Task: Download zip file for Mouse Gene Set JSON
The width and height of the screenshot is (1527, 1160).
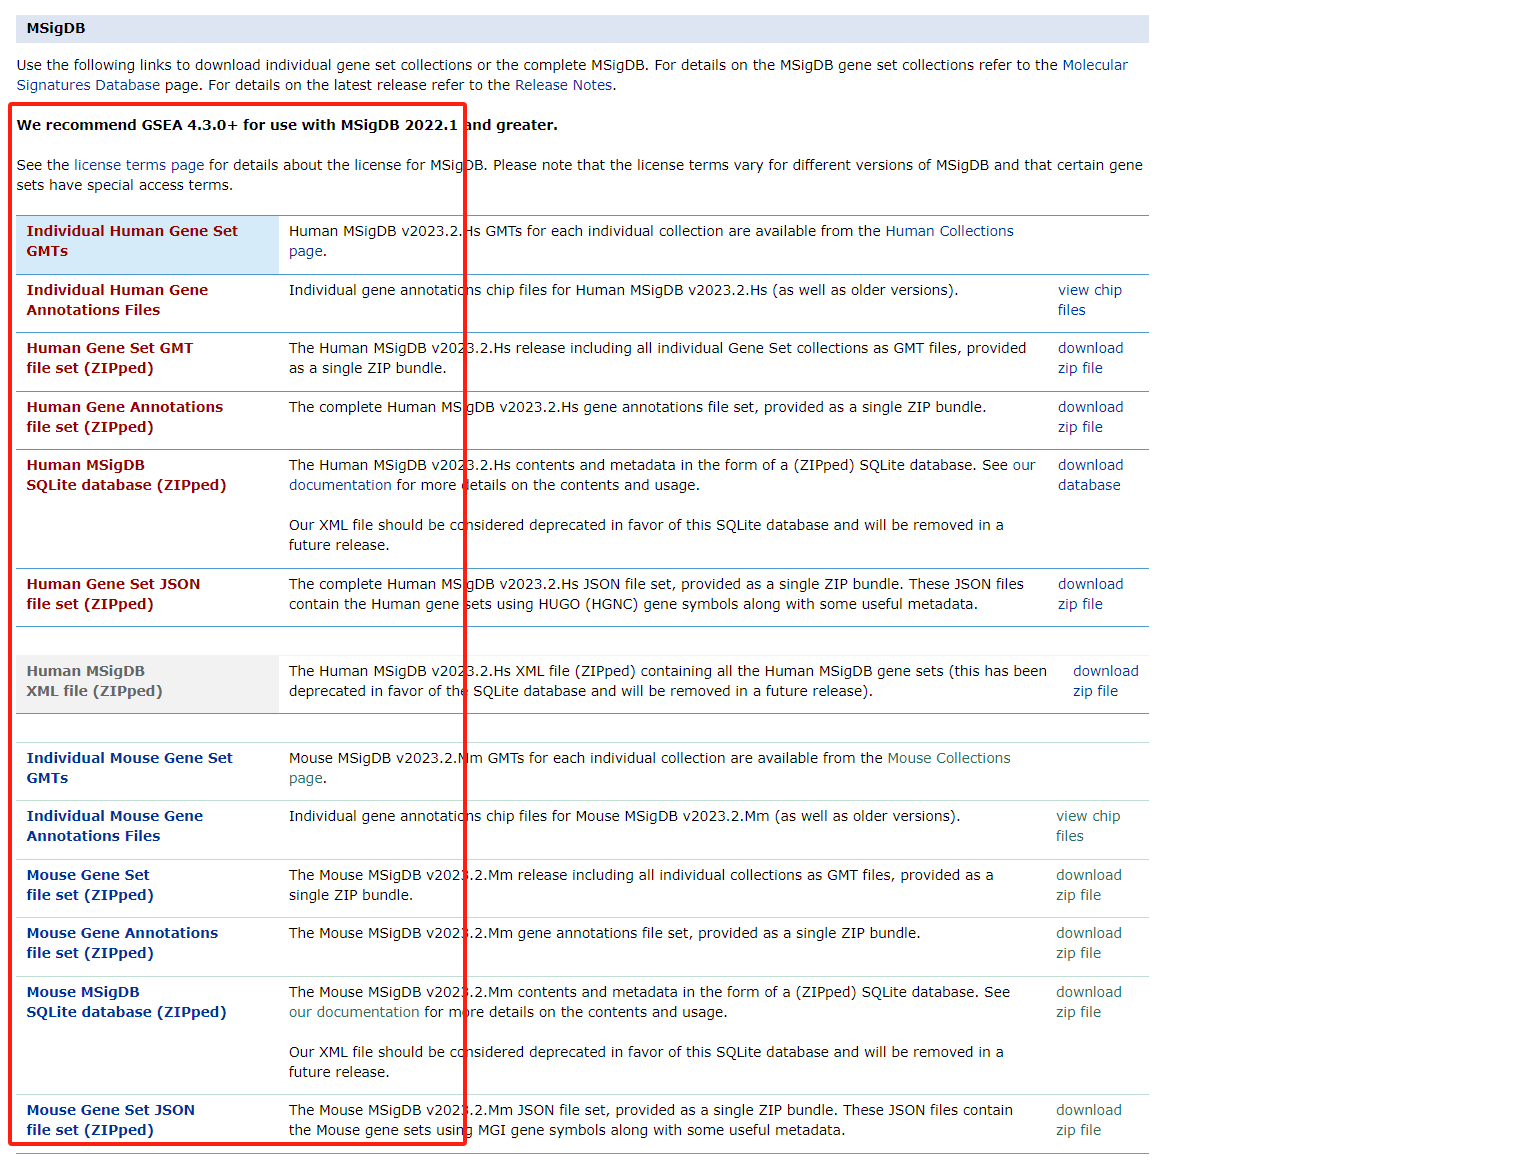Action: [1089, 1120]
